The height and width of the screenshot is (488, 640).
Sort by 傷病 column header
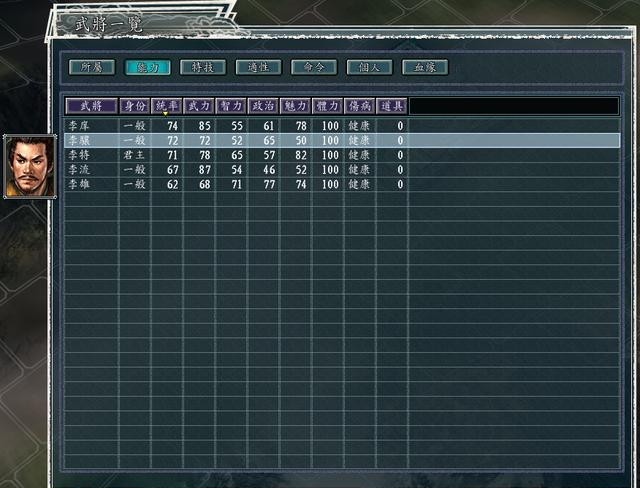[360, 106]
